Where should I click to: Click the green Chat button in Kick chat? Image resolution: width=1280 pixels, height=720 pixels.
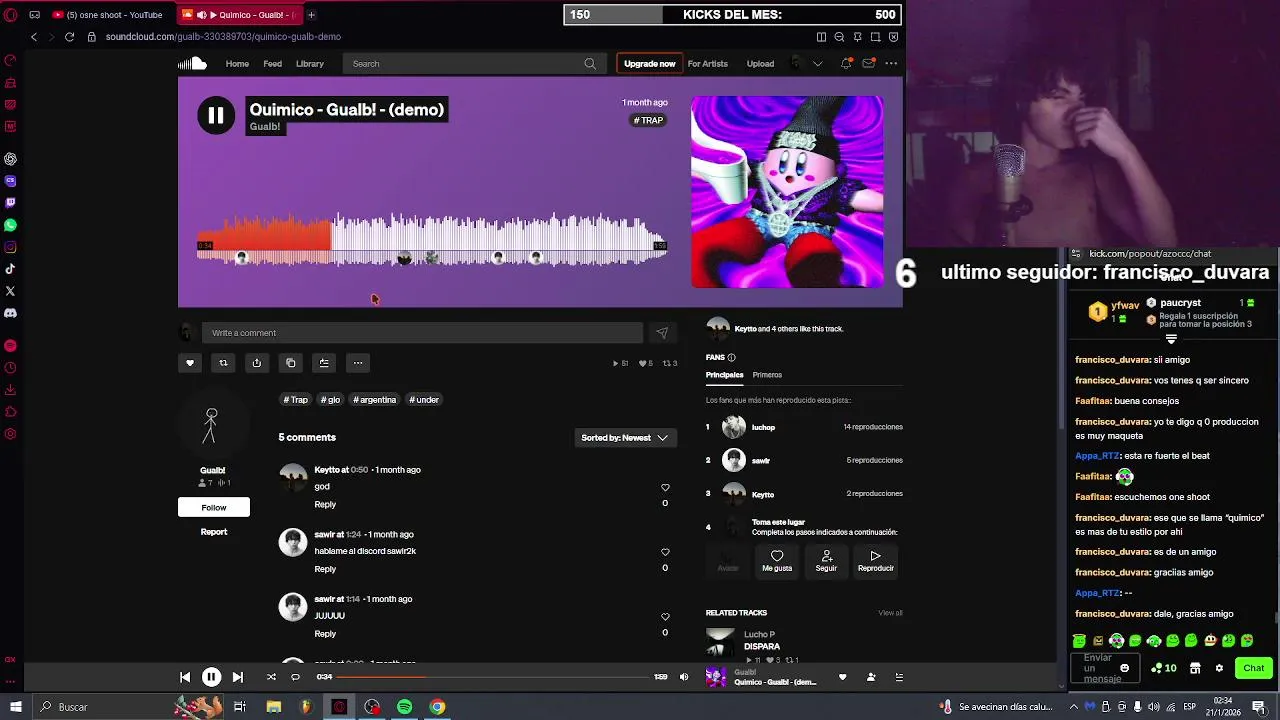click(x=1253, y=668)
